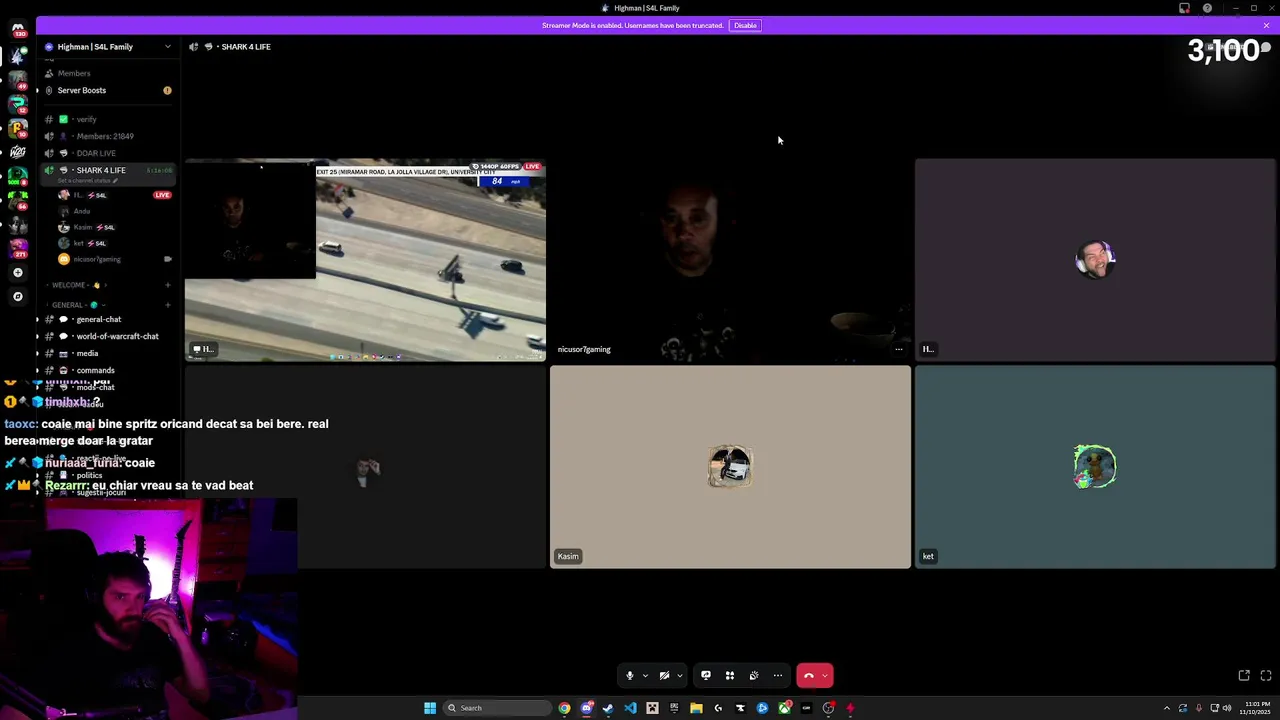
Task: Mute the microphone in call controls
Action: pyautogui.click(x=629, y=676)
